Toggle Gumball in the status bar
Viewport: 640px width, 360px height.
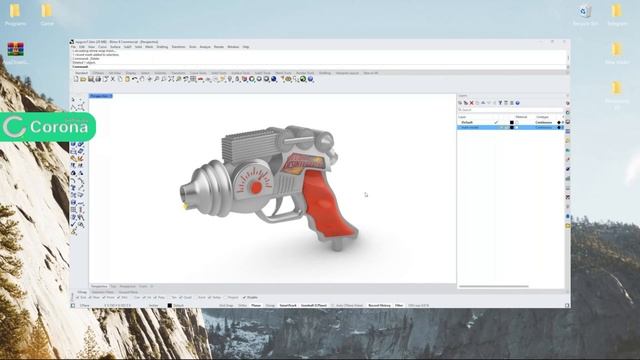pyautogui.click(x=313, y=305)
